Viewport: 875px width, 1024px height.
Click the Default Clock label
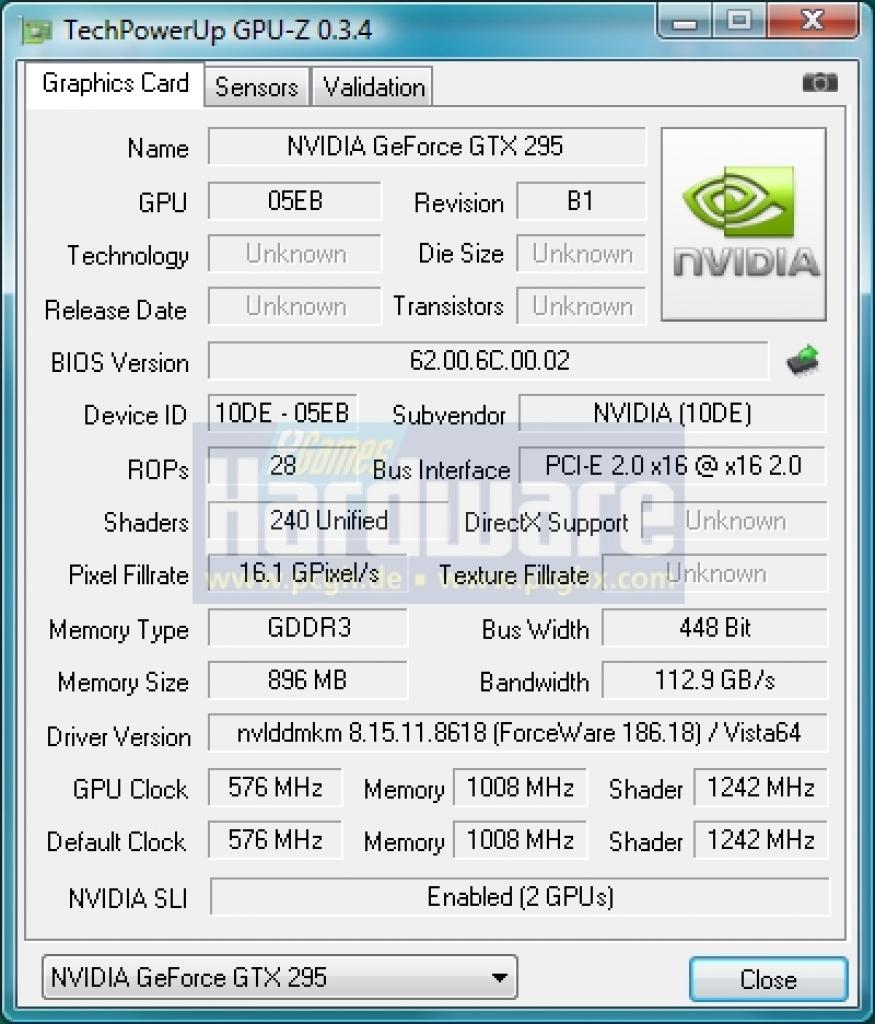click(x=116, y=842)
